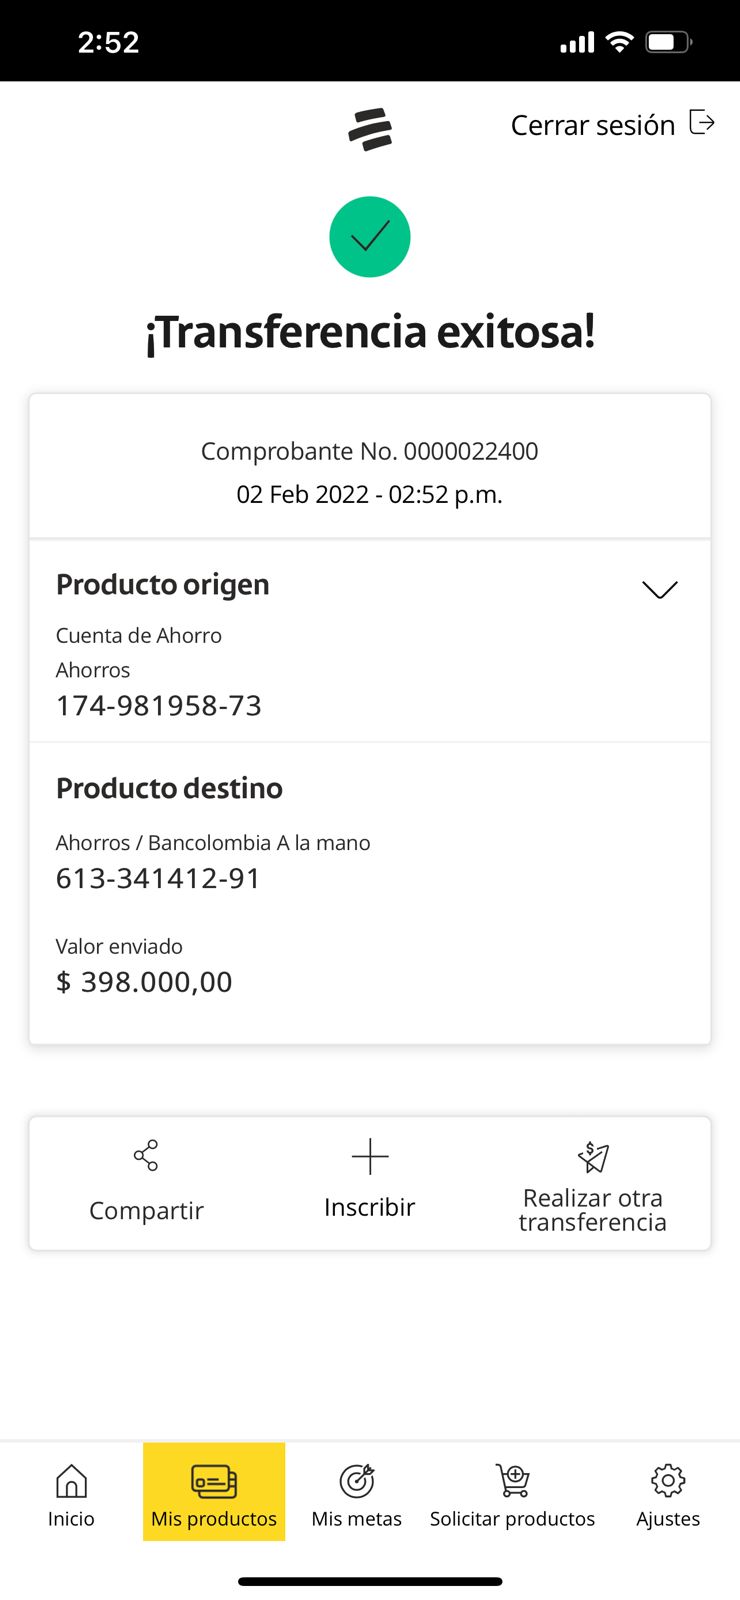The height and width of the screenshot is (1600, 740).
Task: Tap the logout arrow icon
Action: coord(703,123)
